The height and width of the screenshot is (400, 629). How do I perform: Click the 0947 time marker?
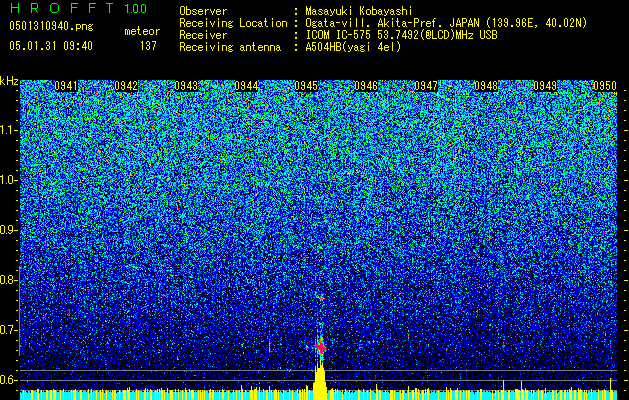click(x=426, y=86)
